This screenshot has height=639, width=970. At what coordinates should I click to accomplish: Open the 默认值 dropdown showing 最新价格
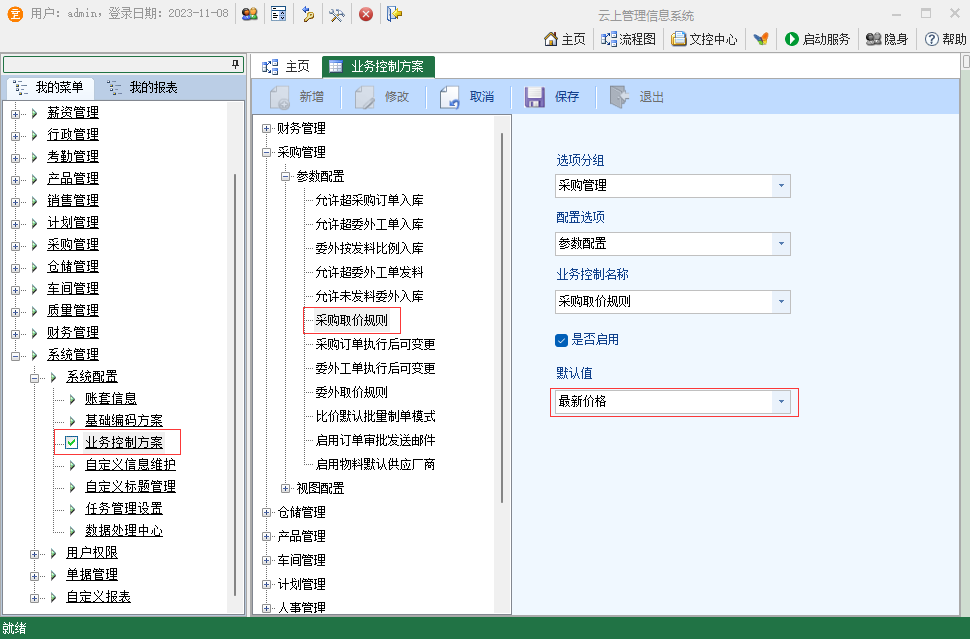[x=781, y=402]
